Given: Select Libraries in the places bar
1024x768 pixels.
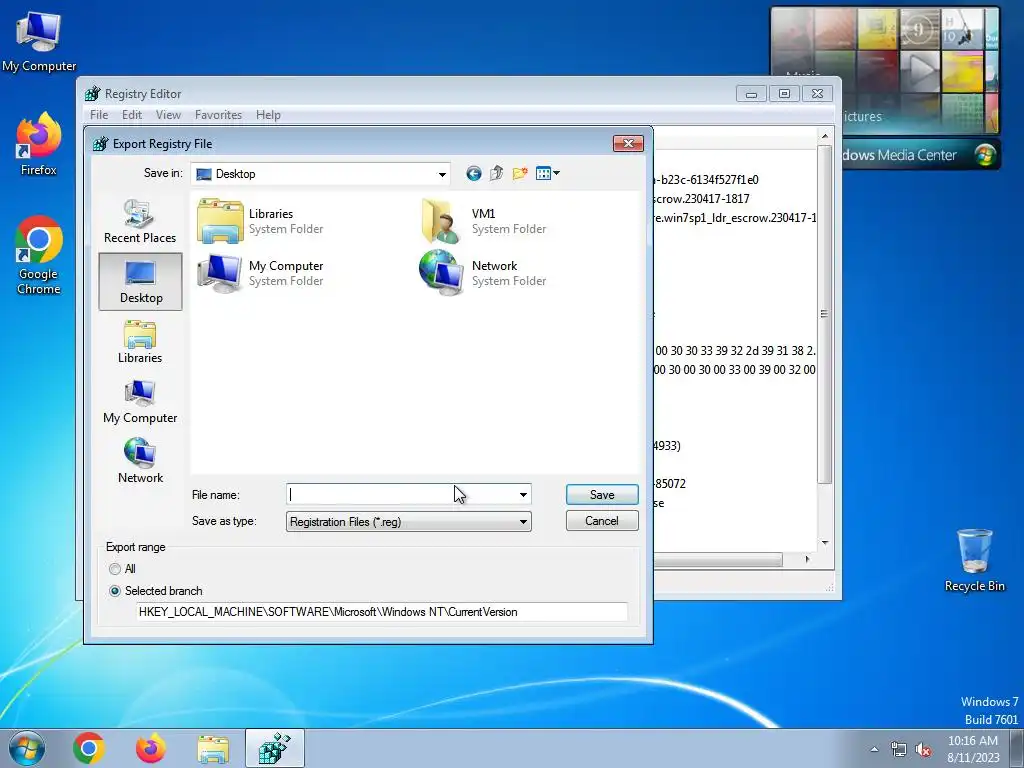Looking at the screenshot, I should (x=140, y=342).
